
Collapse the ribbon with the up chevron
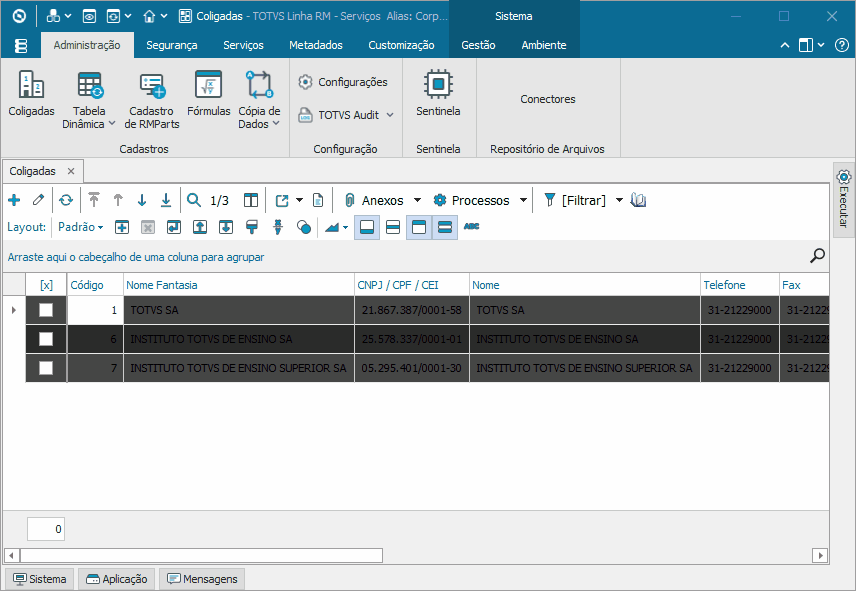784,45
